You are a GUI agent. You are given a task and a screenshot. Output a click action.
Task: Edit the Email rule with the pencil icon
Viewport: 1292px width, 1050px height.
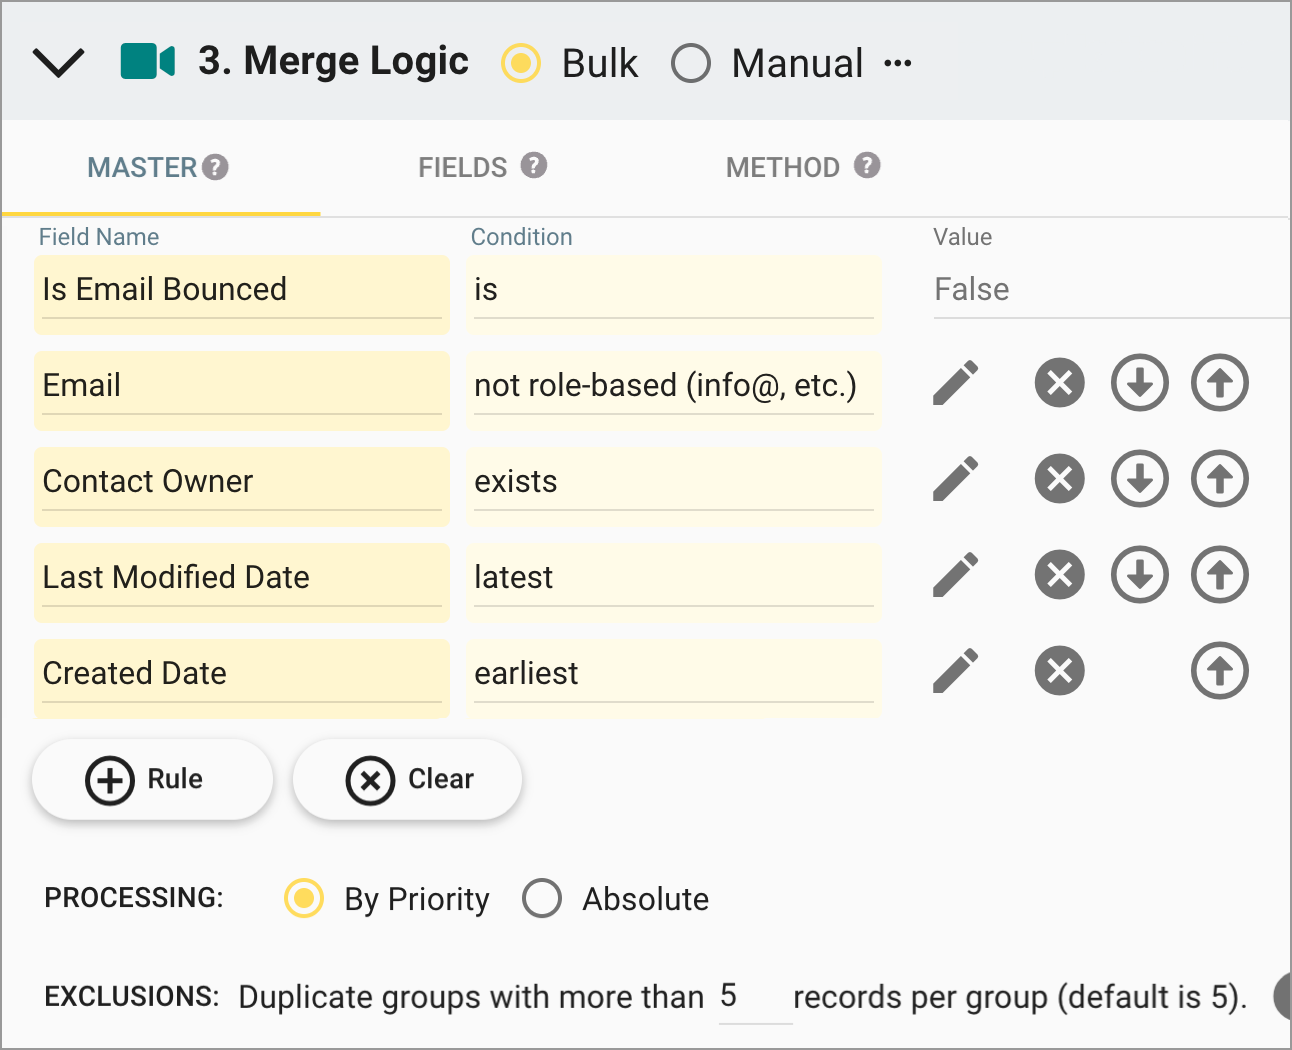click(x=955, y=383)
